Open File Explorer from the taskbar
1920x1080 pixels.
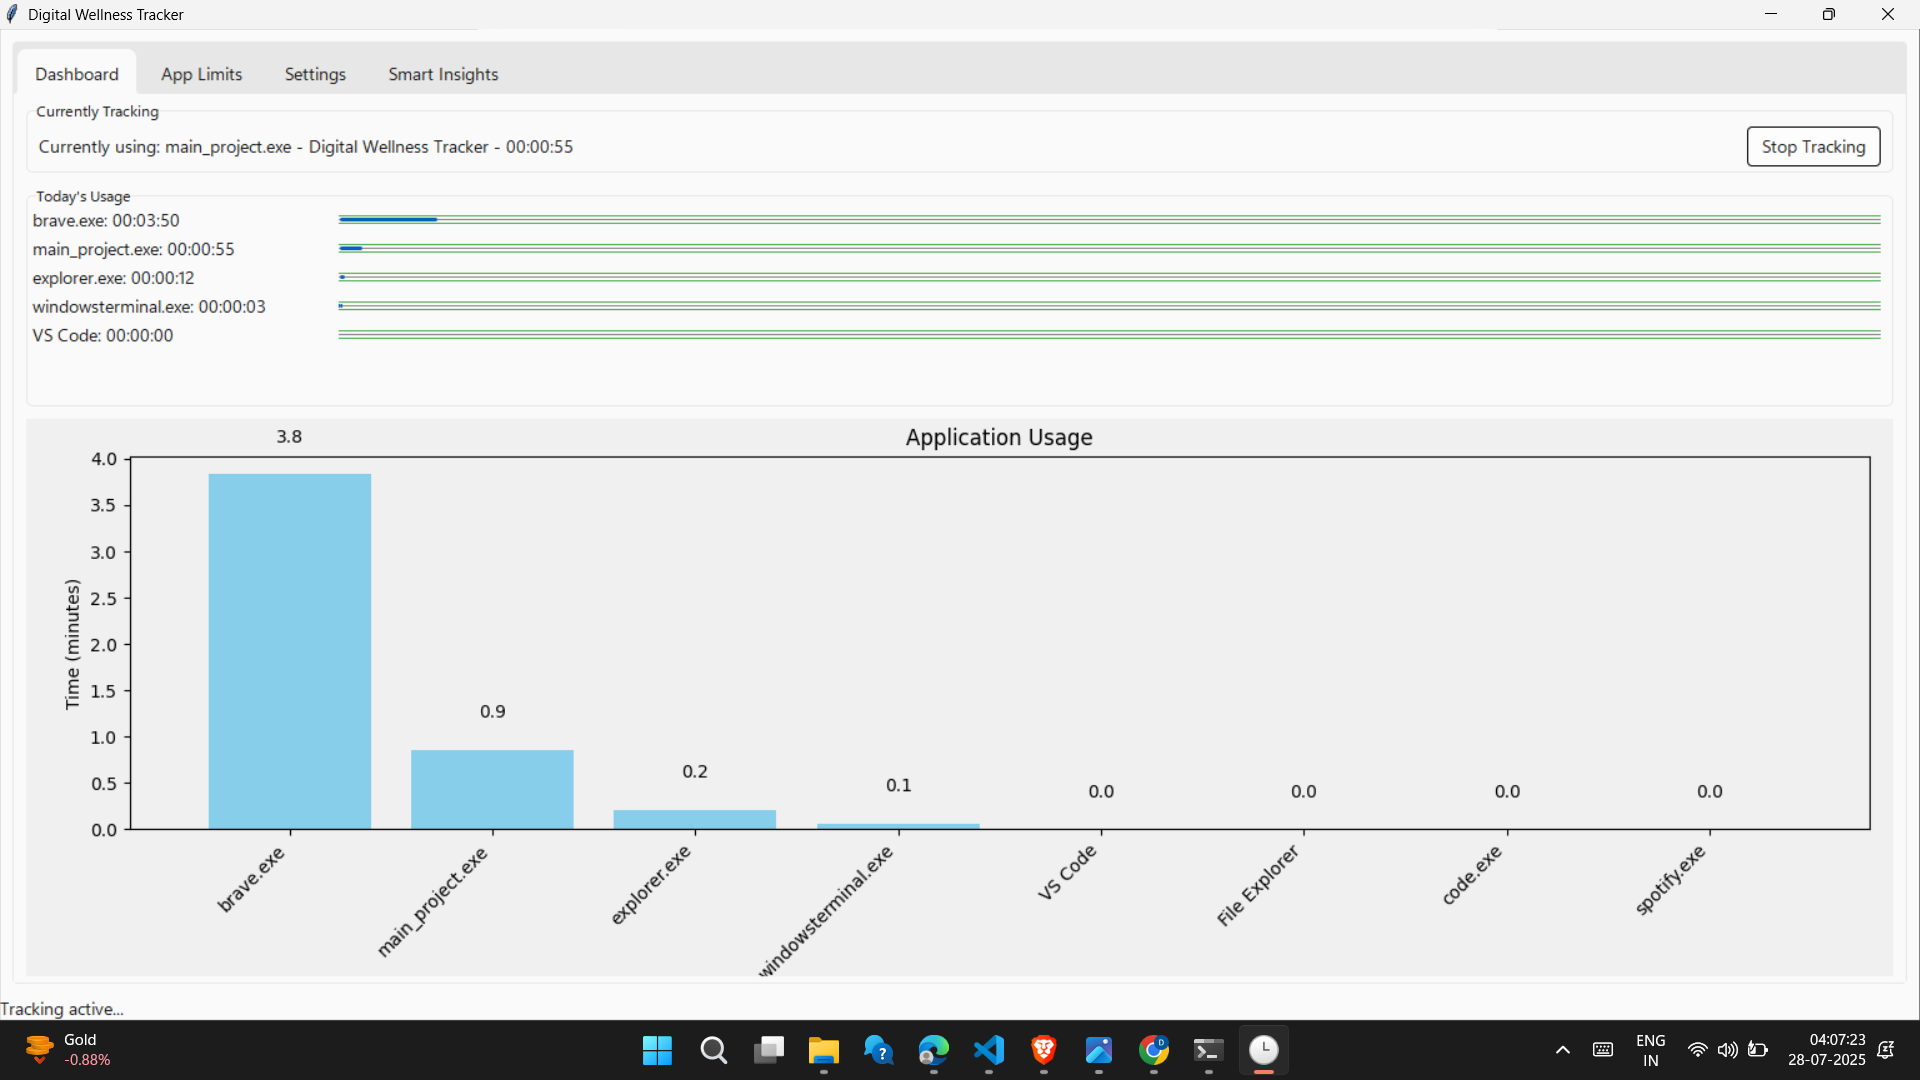pyautogui.click(x=824, y=1050)
